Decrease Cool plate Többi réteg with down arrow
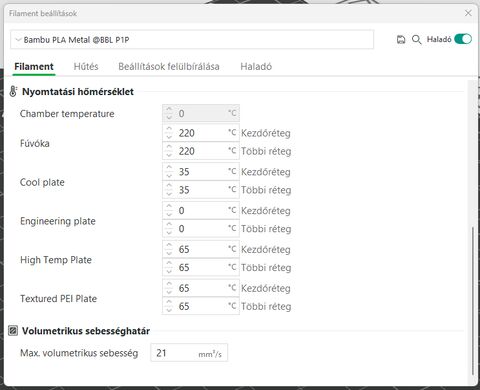The height and width of the screenshot is (390, 480). pyautogui.click(x=169, y=194)
